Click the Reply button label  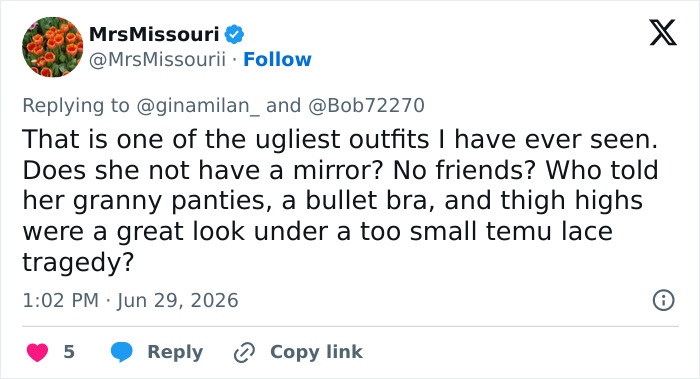click(x=175, y=352)
